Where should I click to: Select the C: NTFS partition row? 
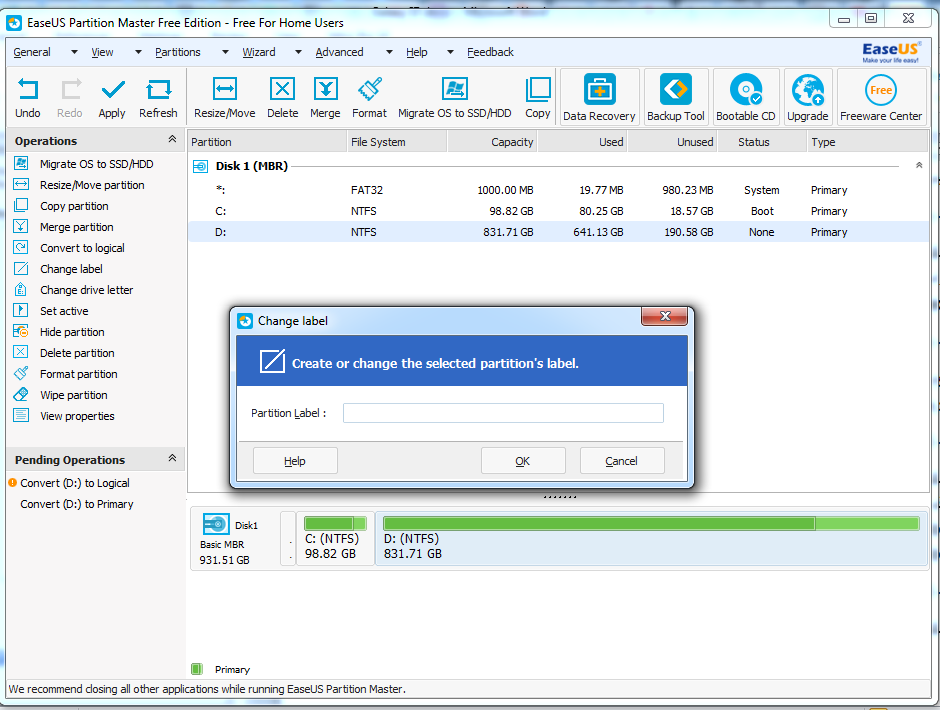558,211
